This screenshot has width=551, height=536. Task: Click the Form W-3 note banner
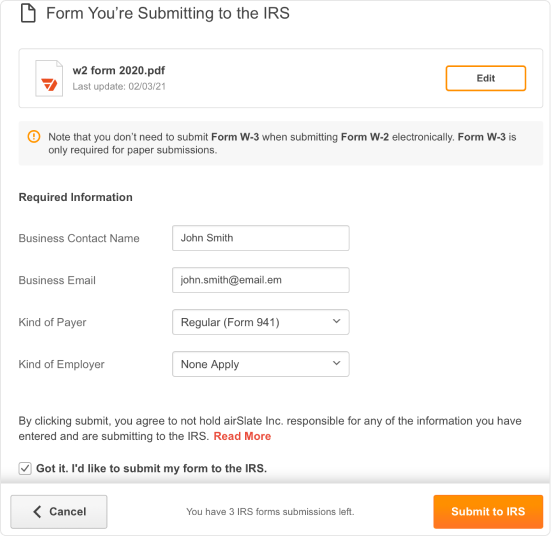281,143
